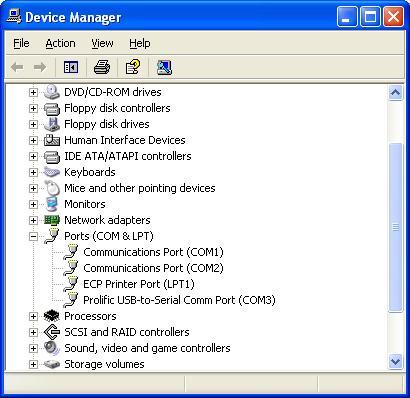Expand the Storage volumes node
The height and width of the screenshot is (398, 410).
(x=33, y=364)
